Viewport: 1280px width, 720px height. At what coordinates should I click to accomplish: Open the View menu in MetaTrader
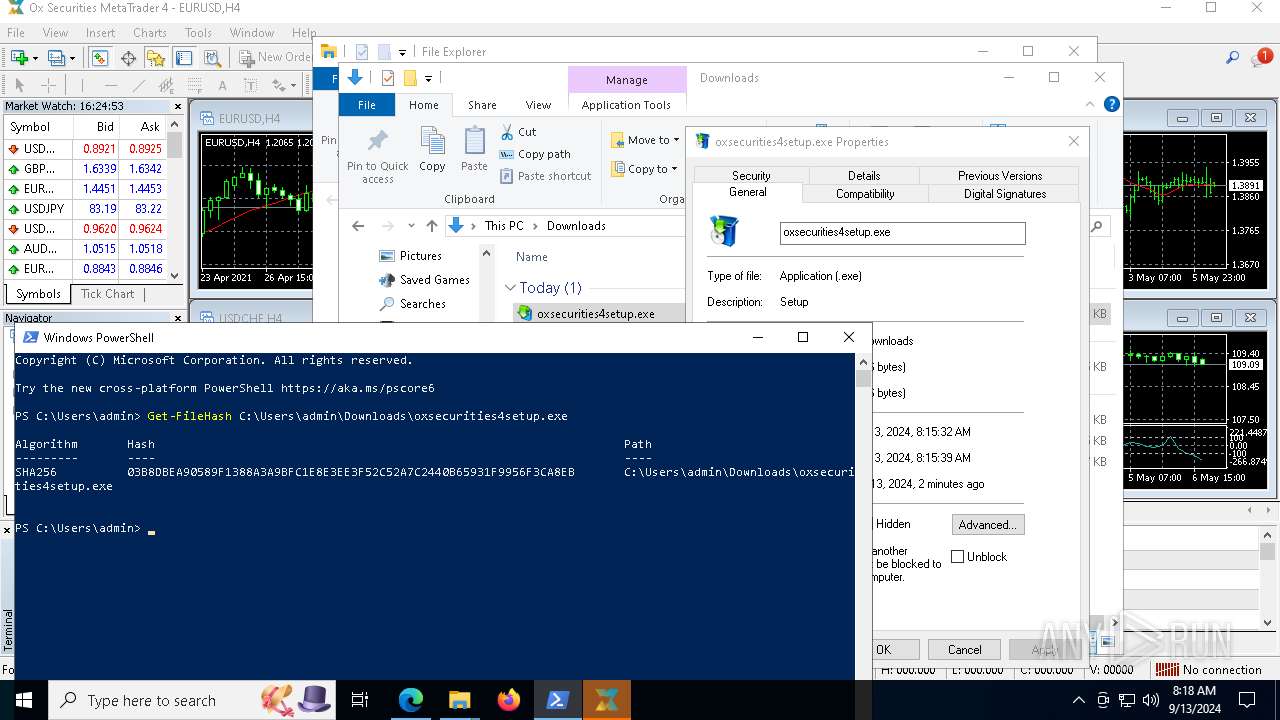tap(55, 33)
